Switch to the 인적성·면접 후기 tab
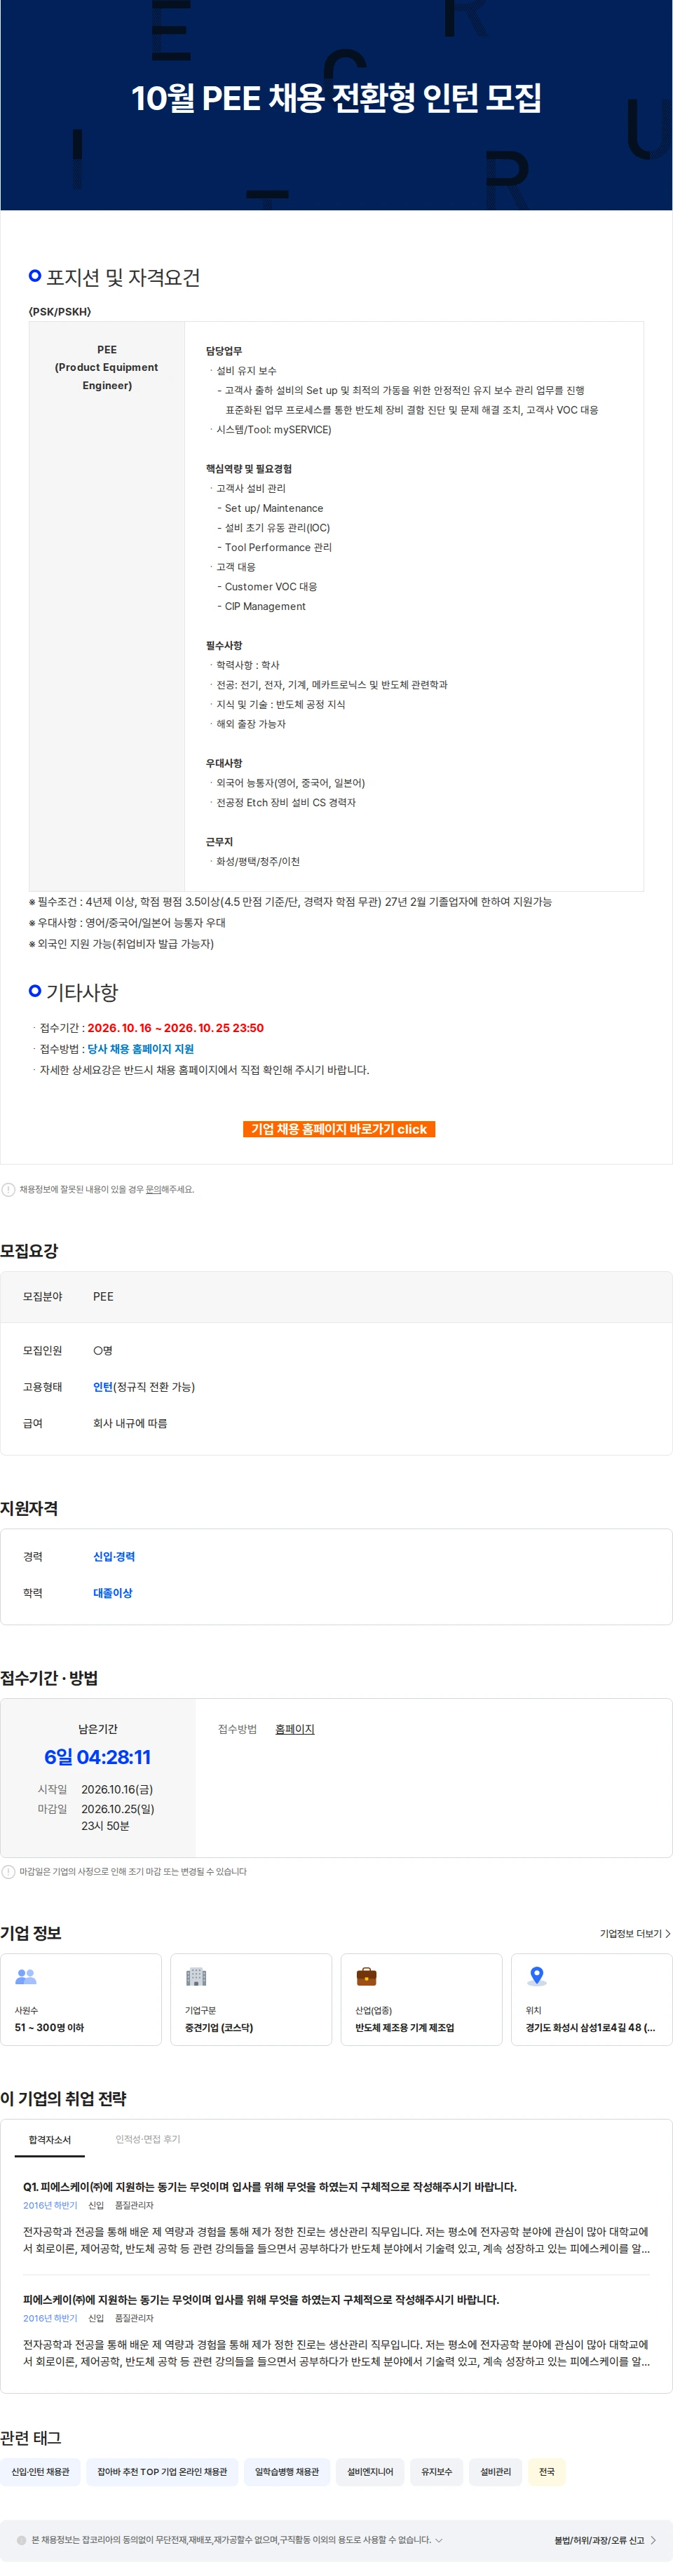 coord(148,2140)
